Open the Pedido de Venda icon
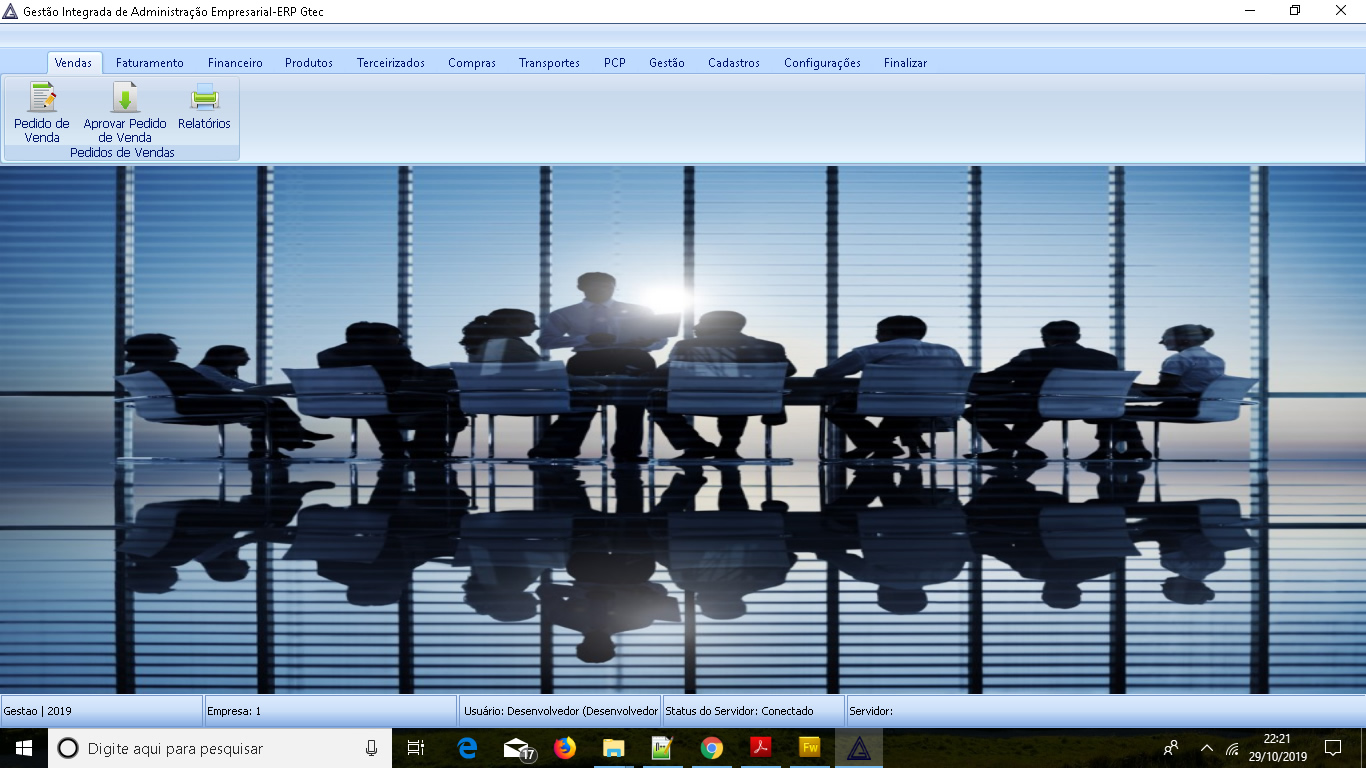 pyautogui.click(x=42, y=98)
